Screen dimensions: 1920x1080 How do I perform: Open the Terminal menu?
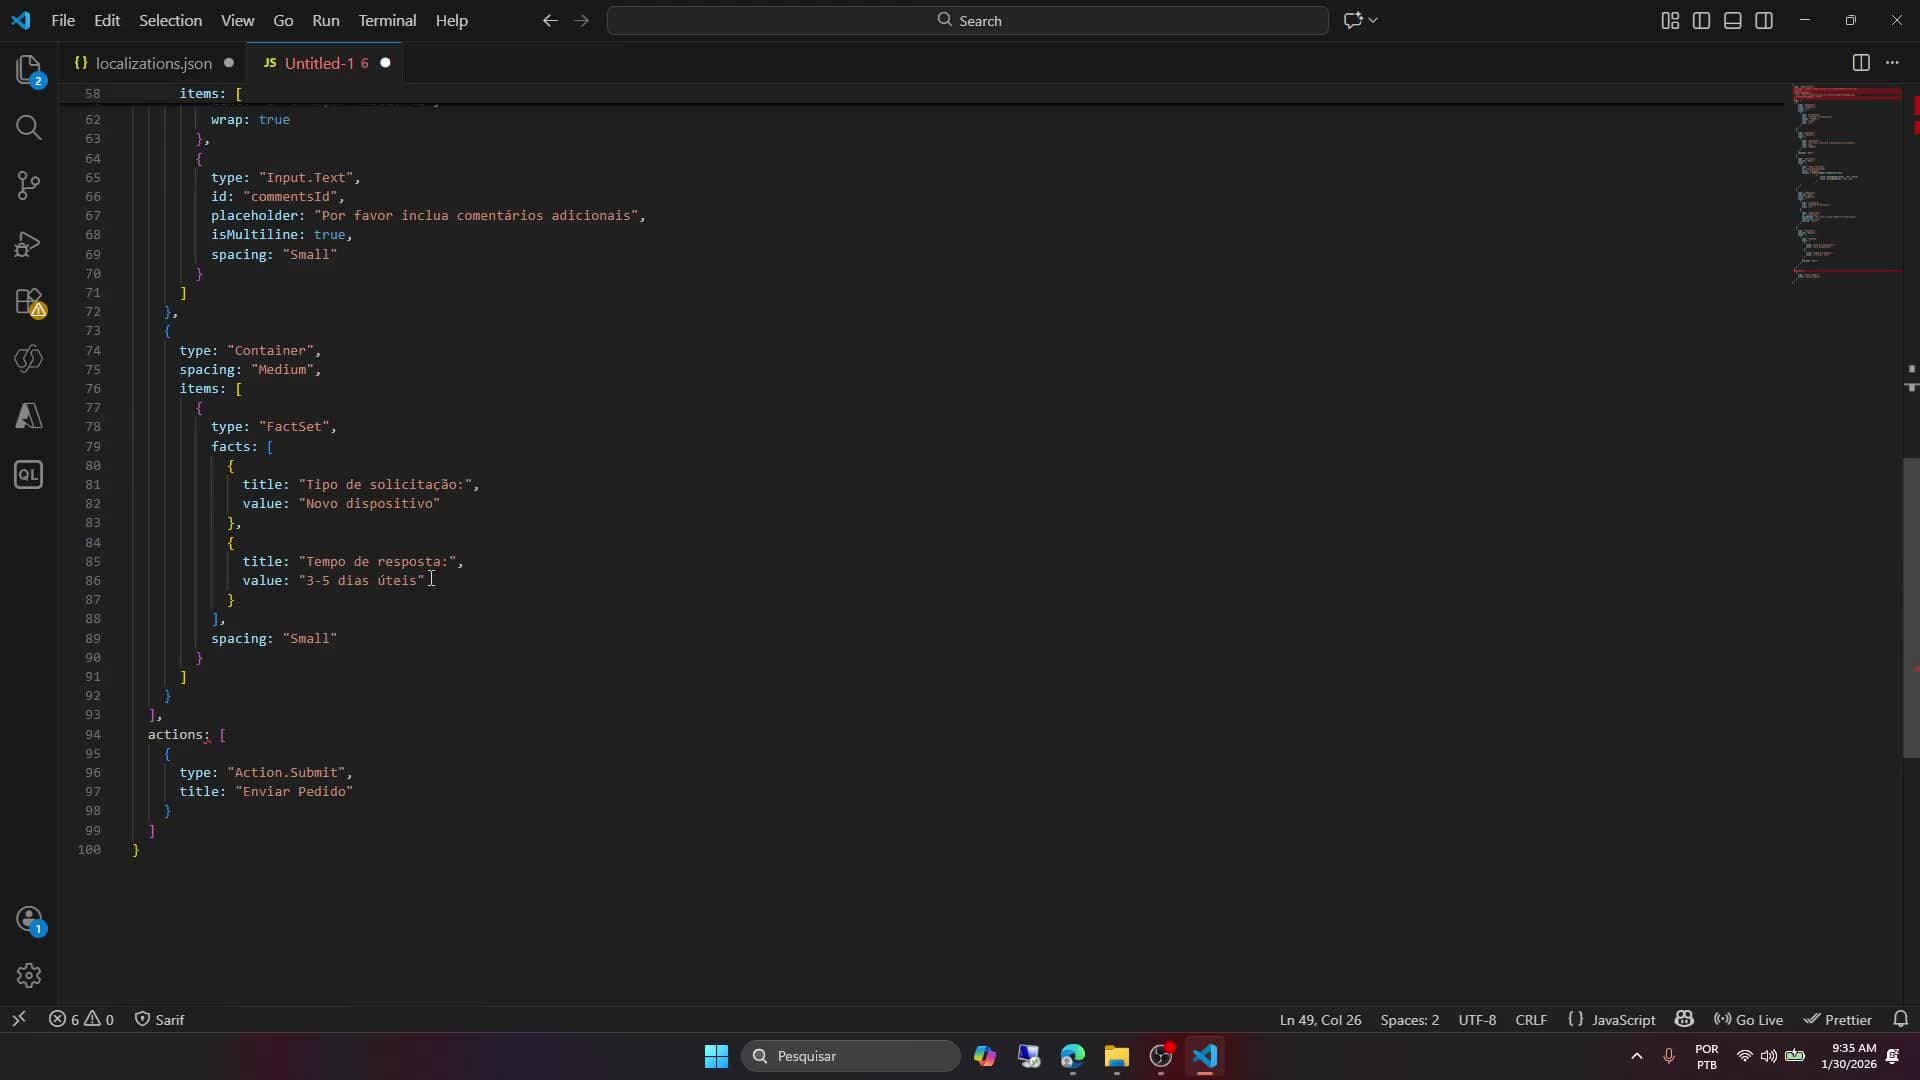[x=387, y=20]
